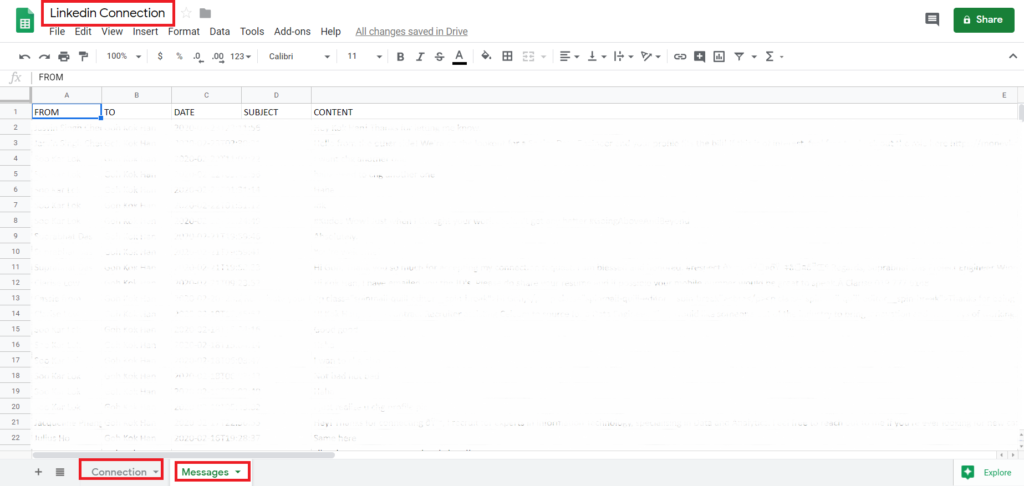
Task: Open the comments history icon
Action: click(x=932, y=19)
